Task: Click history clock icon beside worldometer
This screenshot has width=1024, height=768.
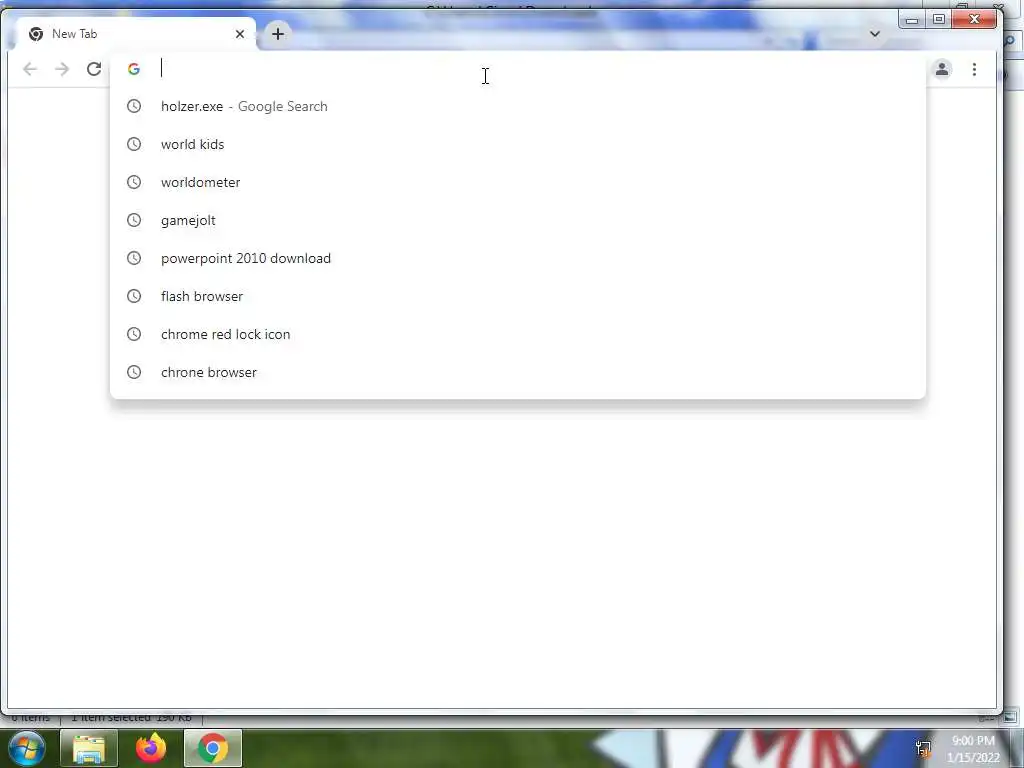Action: [x=134, y=182]
